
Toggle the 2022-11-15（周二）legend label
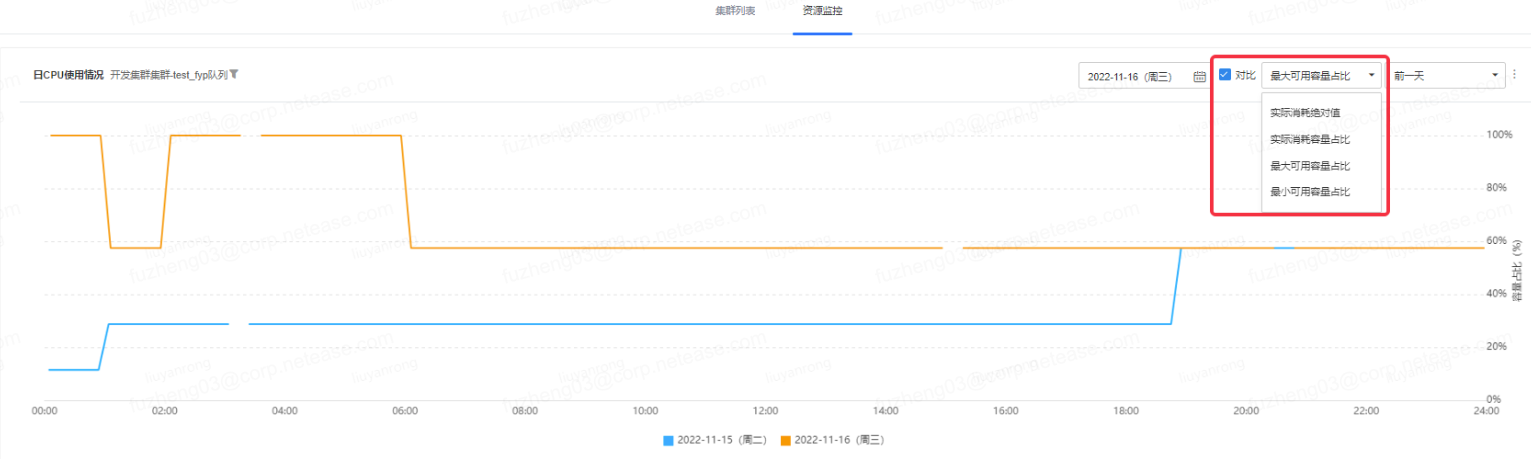coord(720,440)
